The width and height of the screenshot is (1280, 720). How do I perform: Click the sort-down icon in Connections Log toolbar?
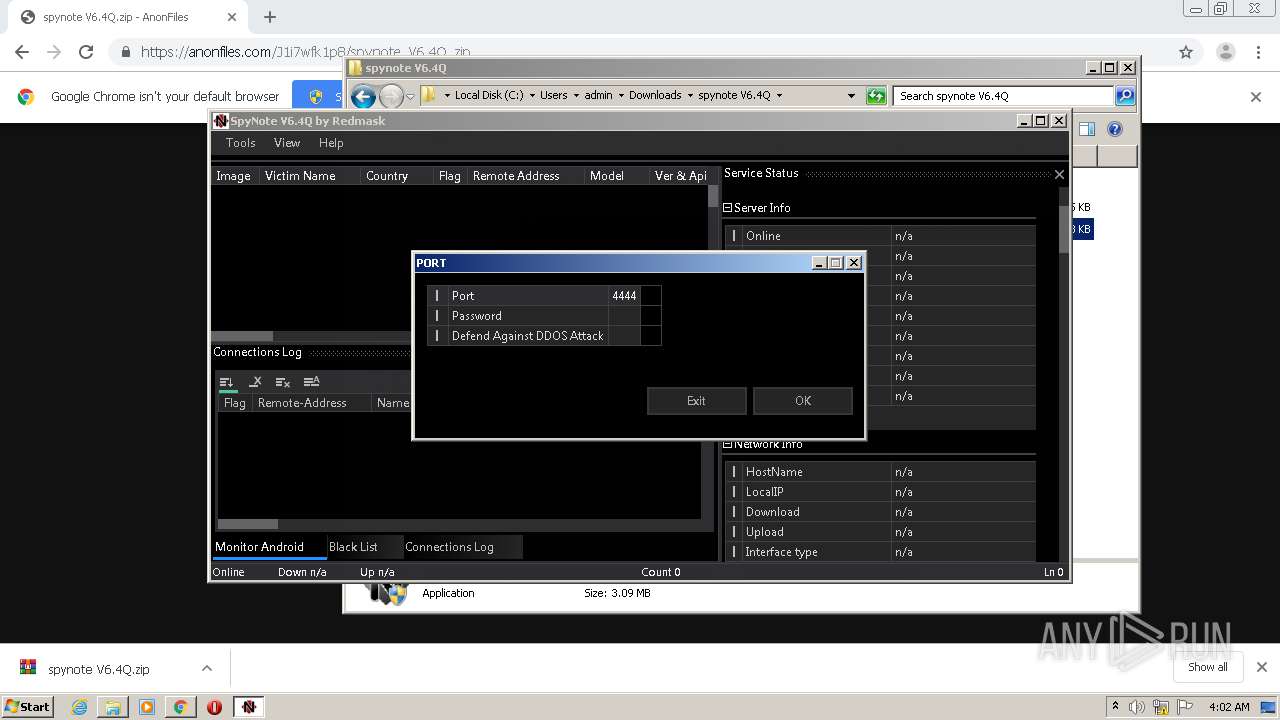(x=227, y=382)
